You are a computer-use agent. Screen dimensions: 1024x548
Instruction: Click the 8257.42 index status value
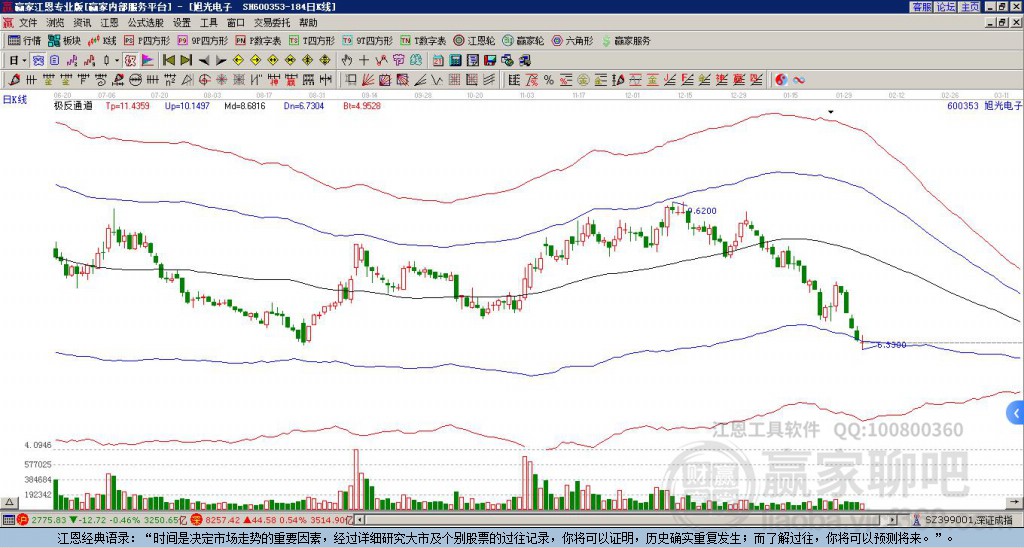pyautogui.click(x=224, y=520)
